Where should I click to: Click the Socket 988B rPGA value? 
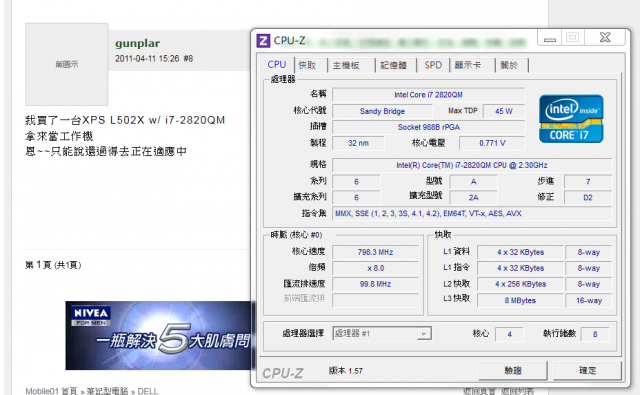[x=429, y=127]
